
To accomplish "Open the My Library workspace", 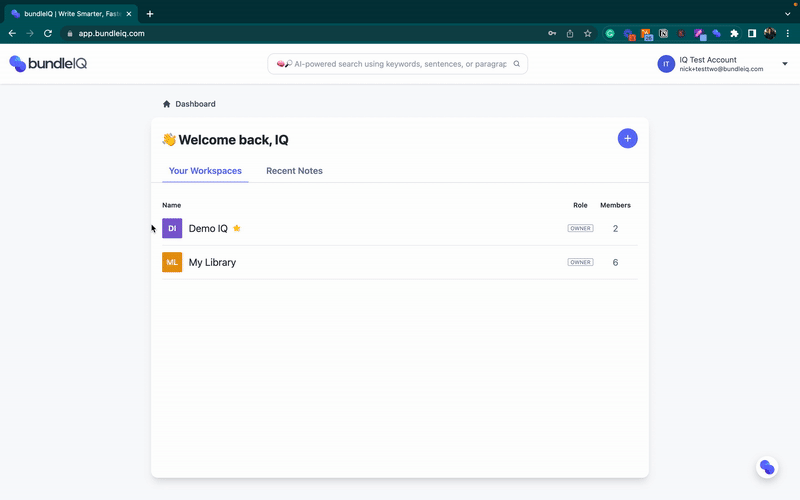I will (x=399, y=262).
